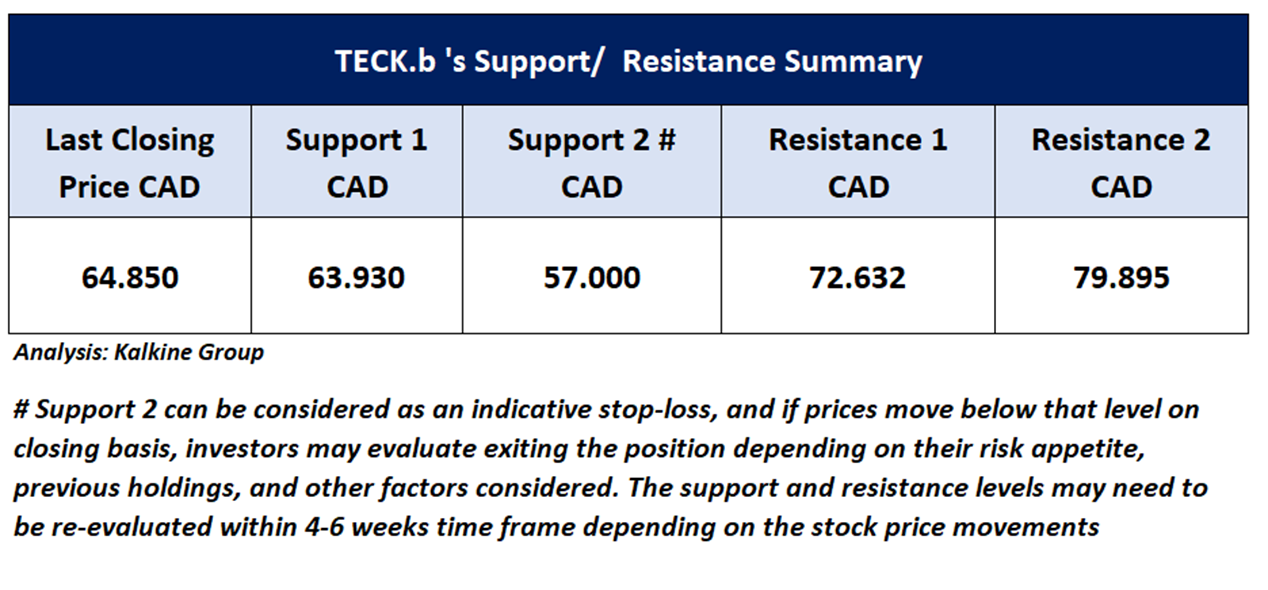Select the Last Closing Price CAD header
The image size is (1268, 590).
129,162
